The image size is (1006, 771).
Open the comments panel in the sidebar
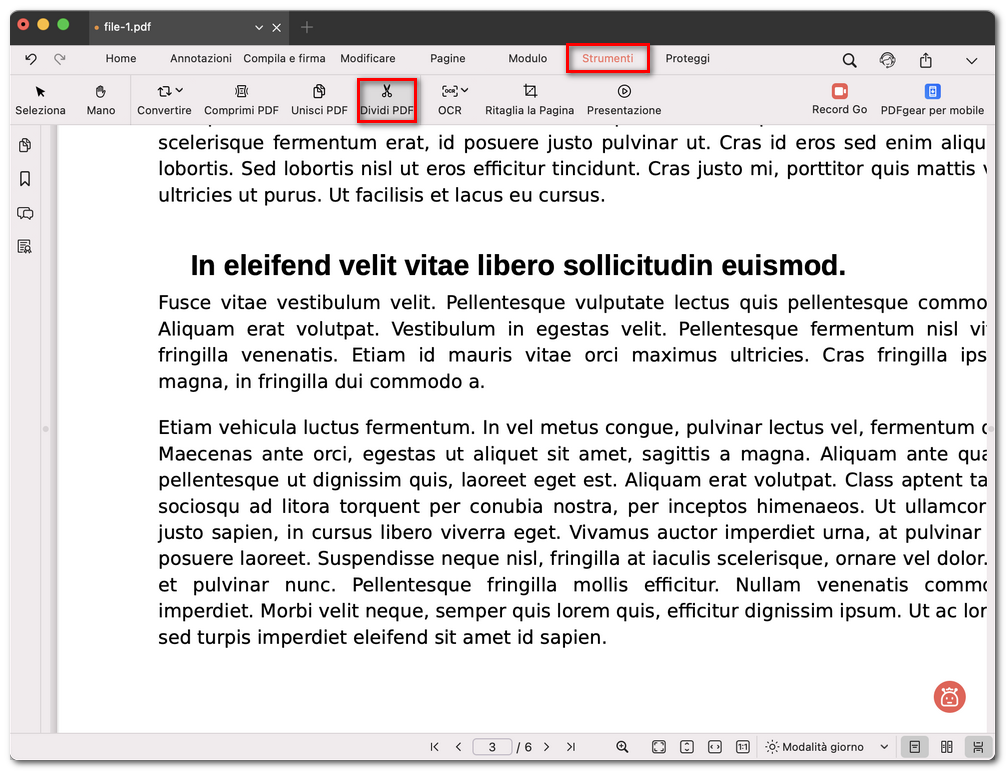(x=25, y=213)
